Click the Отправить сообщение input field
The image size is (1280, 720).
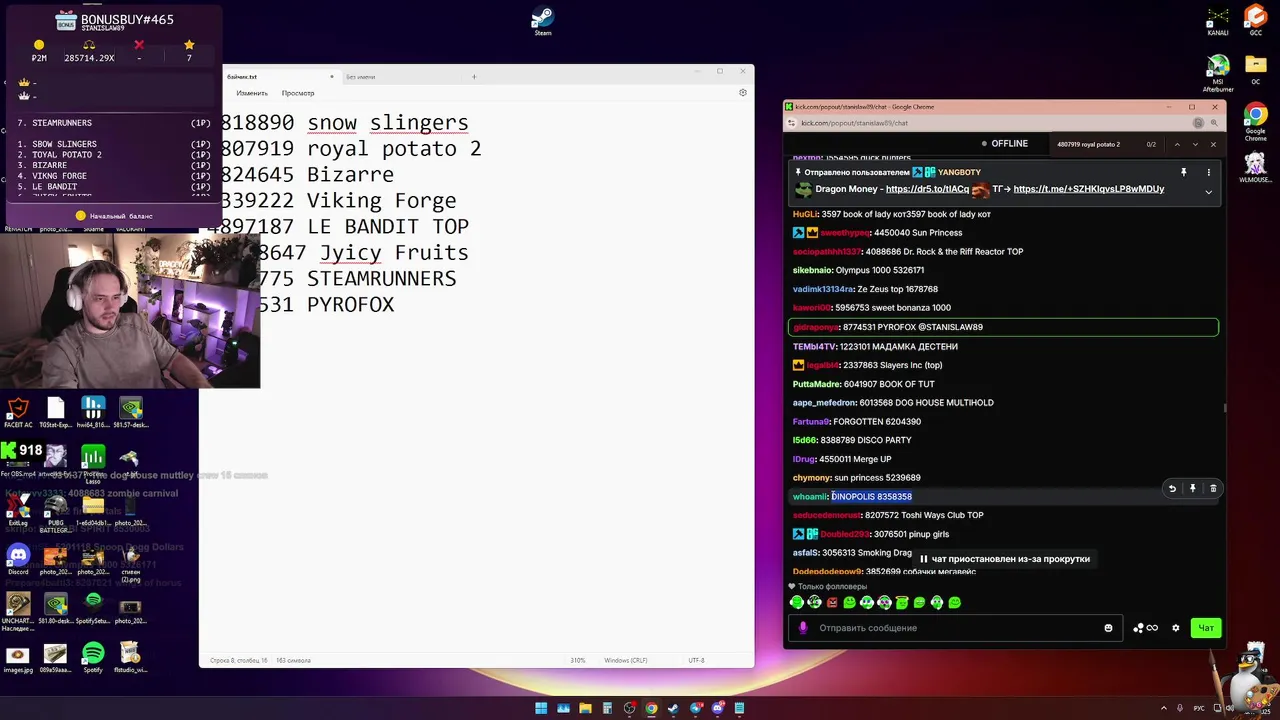[x=955, y=628]
